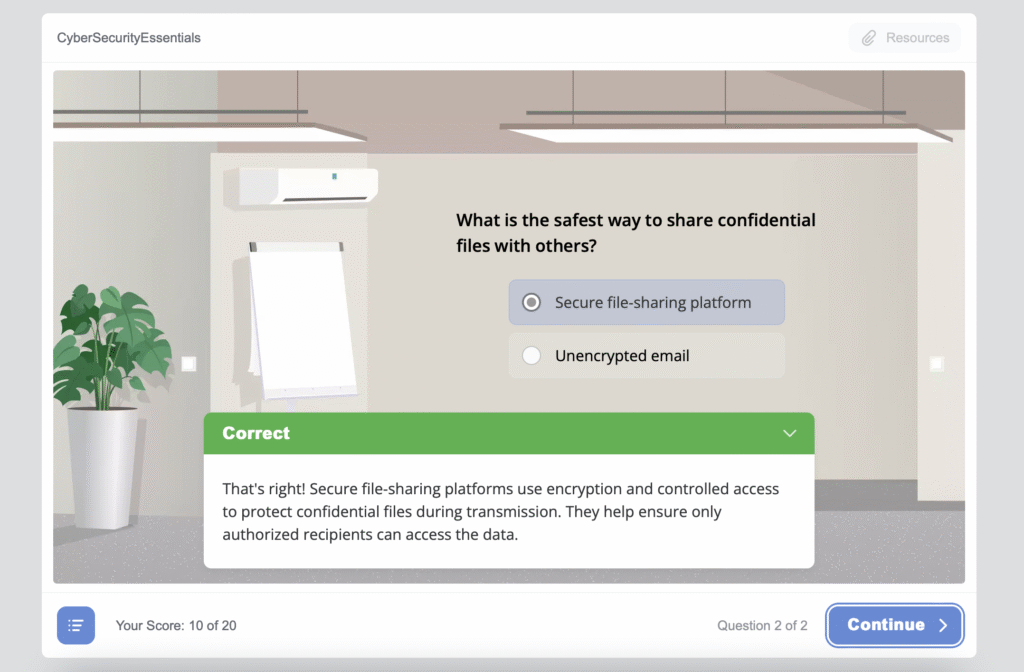Click the feedback explanation paragraph
The height and width of the screenshot is (672, 1024).
pos(501,511)
